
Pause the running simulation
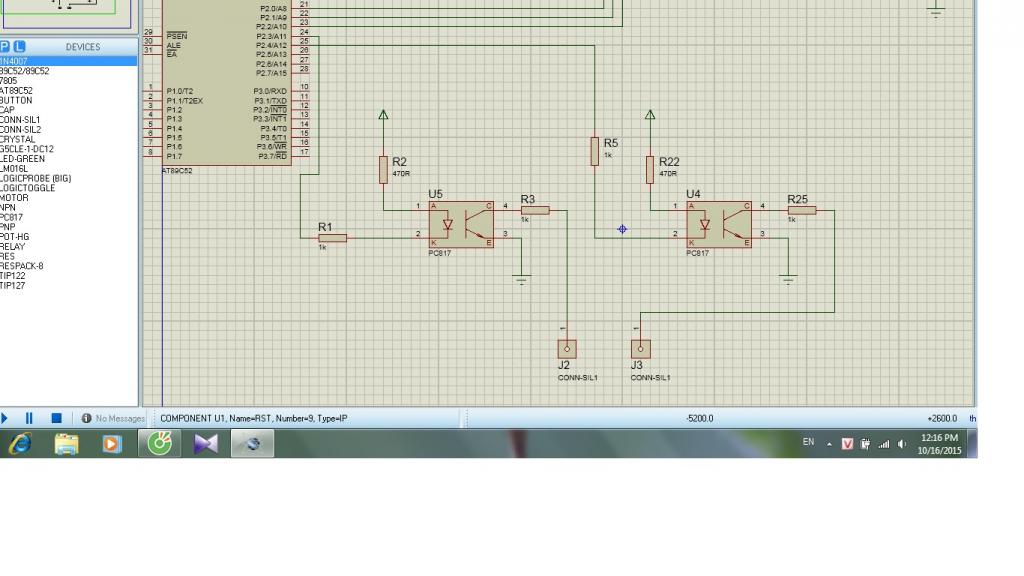point(30,418)
